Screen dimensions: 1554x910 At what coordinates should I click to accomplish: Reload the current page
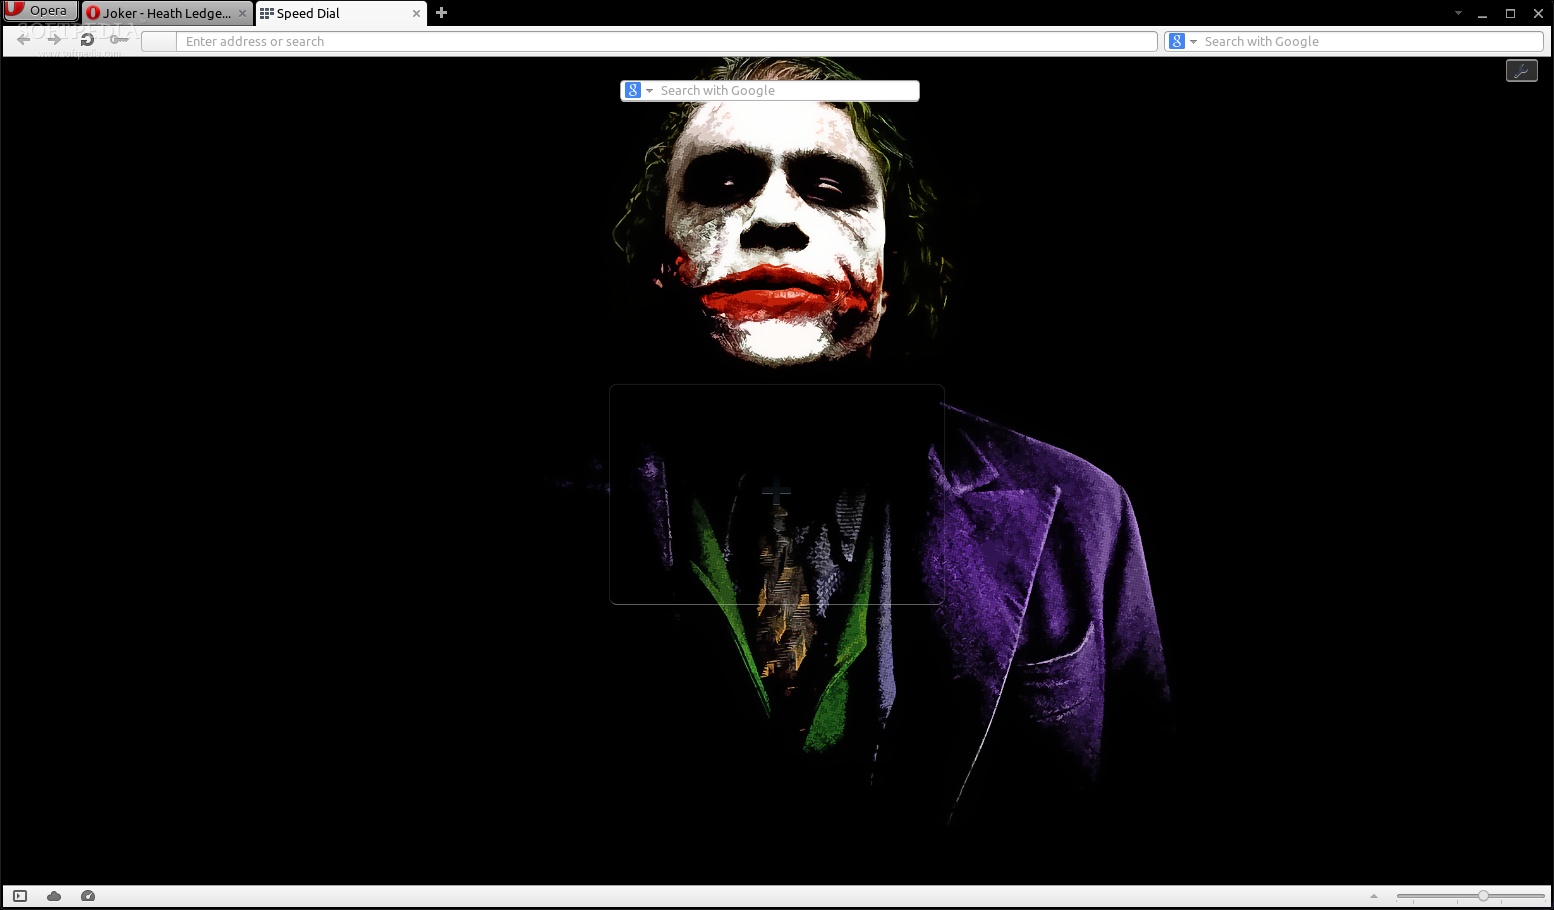tap(87, 40)
